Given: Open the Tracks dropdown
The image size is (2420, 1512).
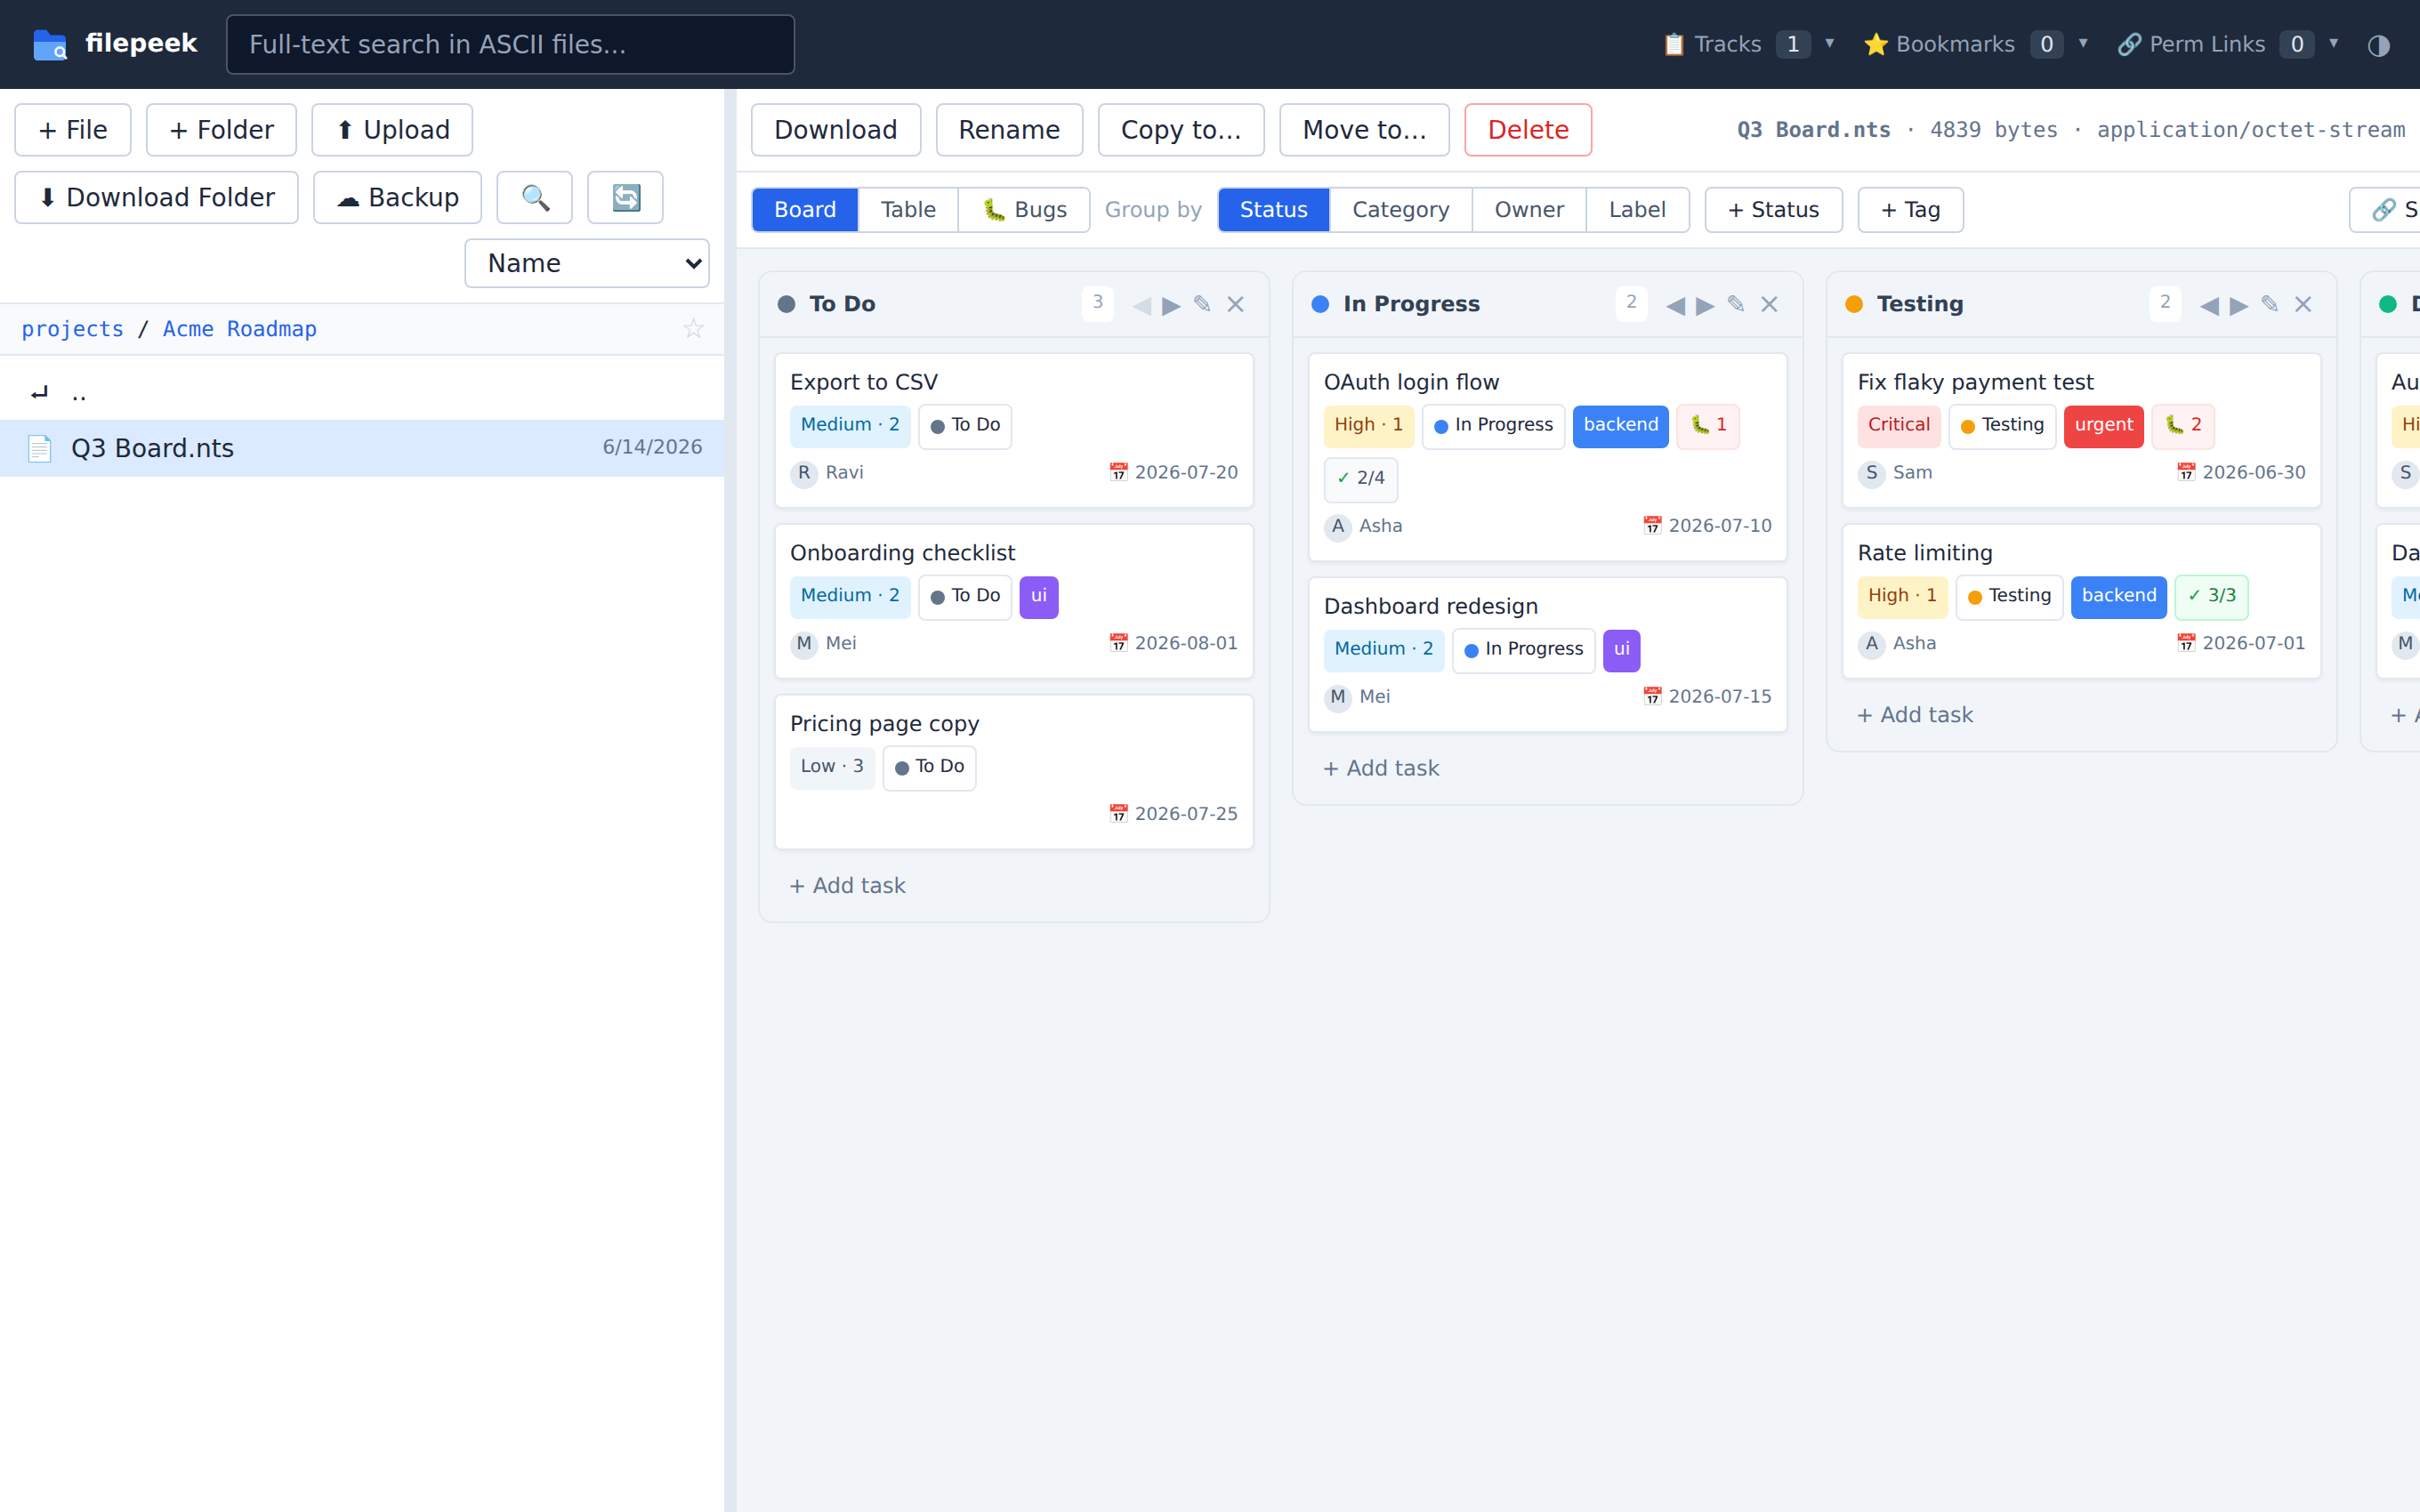Looking at the screenshot, I should tap(1749, 45).
